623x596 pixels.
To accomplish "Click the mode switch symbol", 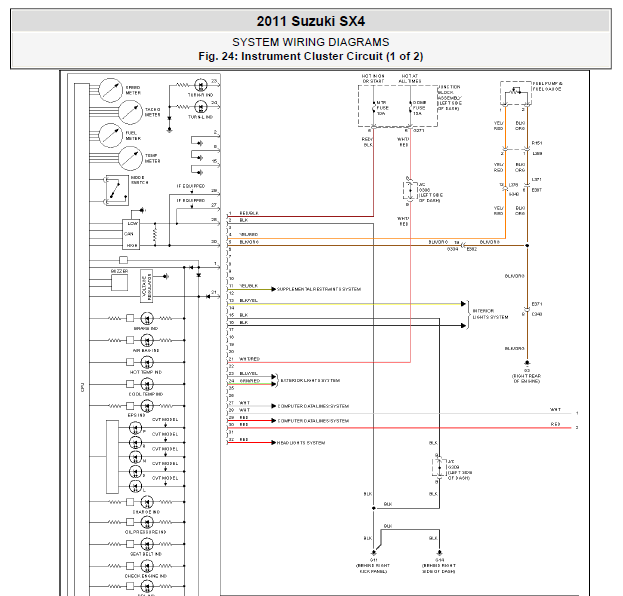I will (x=117, y=190).
